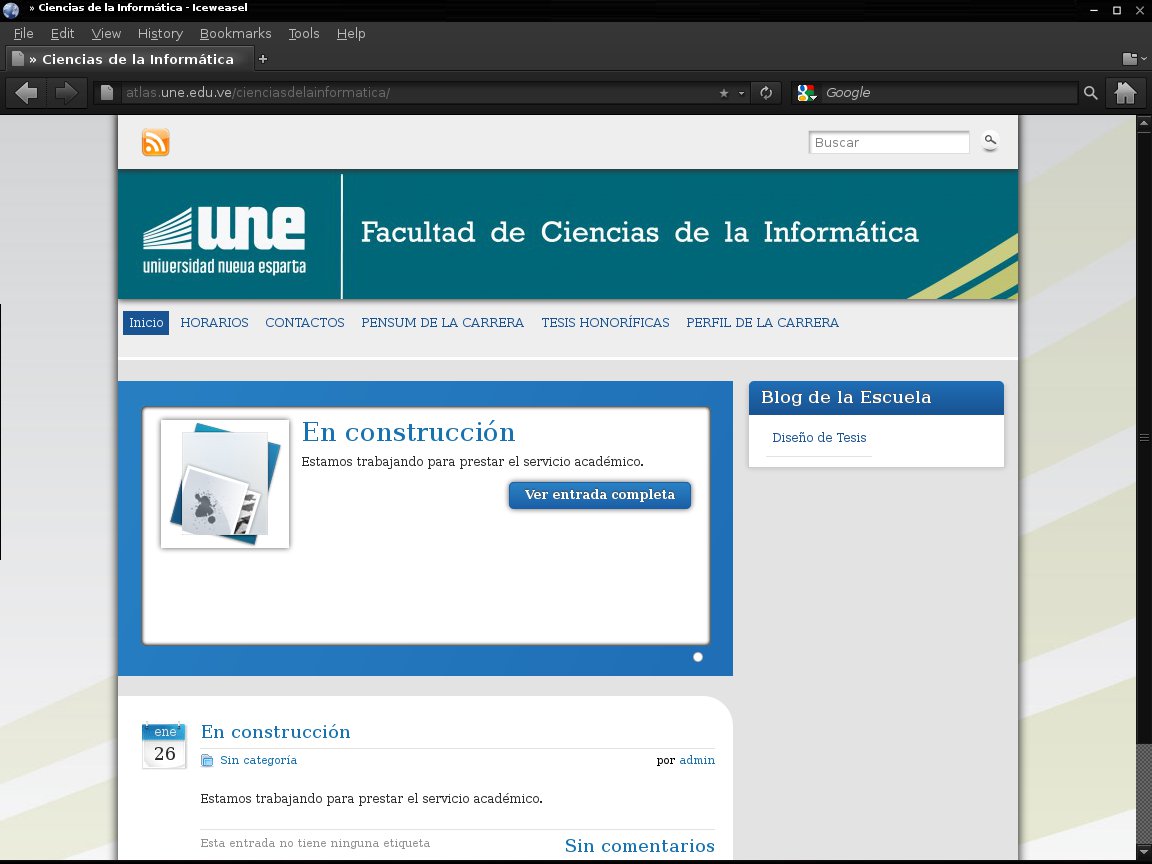The height and width of the screenshot is (864, 1152).
Task: Click the scrollbar down arrow
Action: [1144, 852]
